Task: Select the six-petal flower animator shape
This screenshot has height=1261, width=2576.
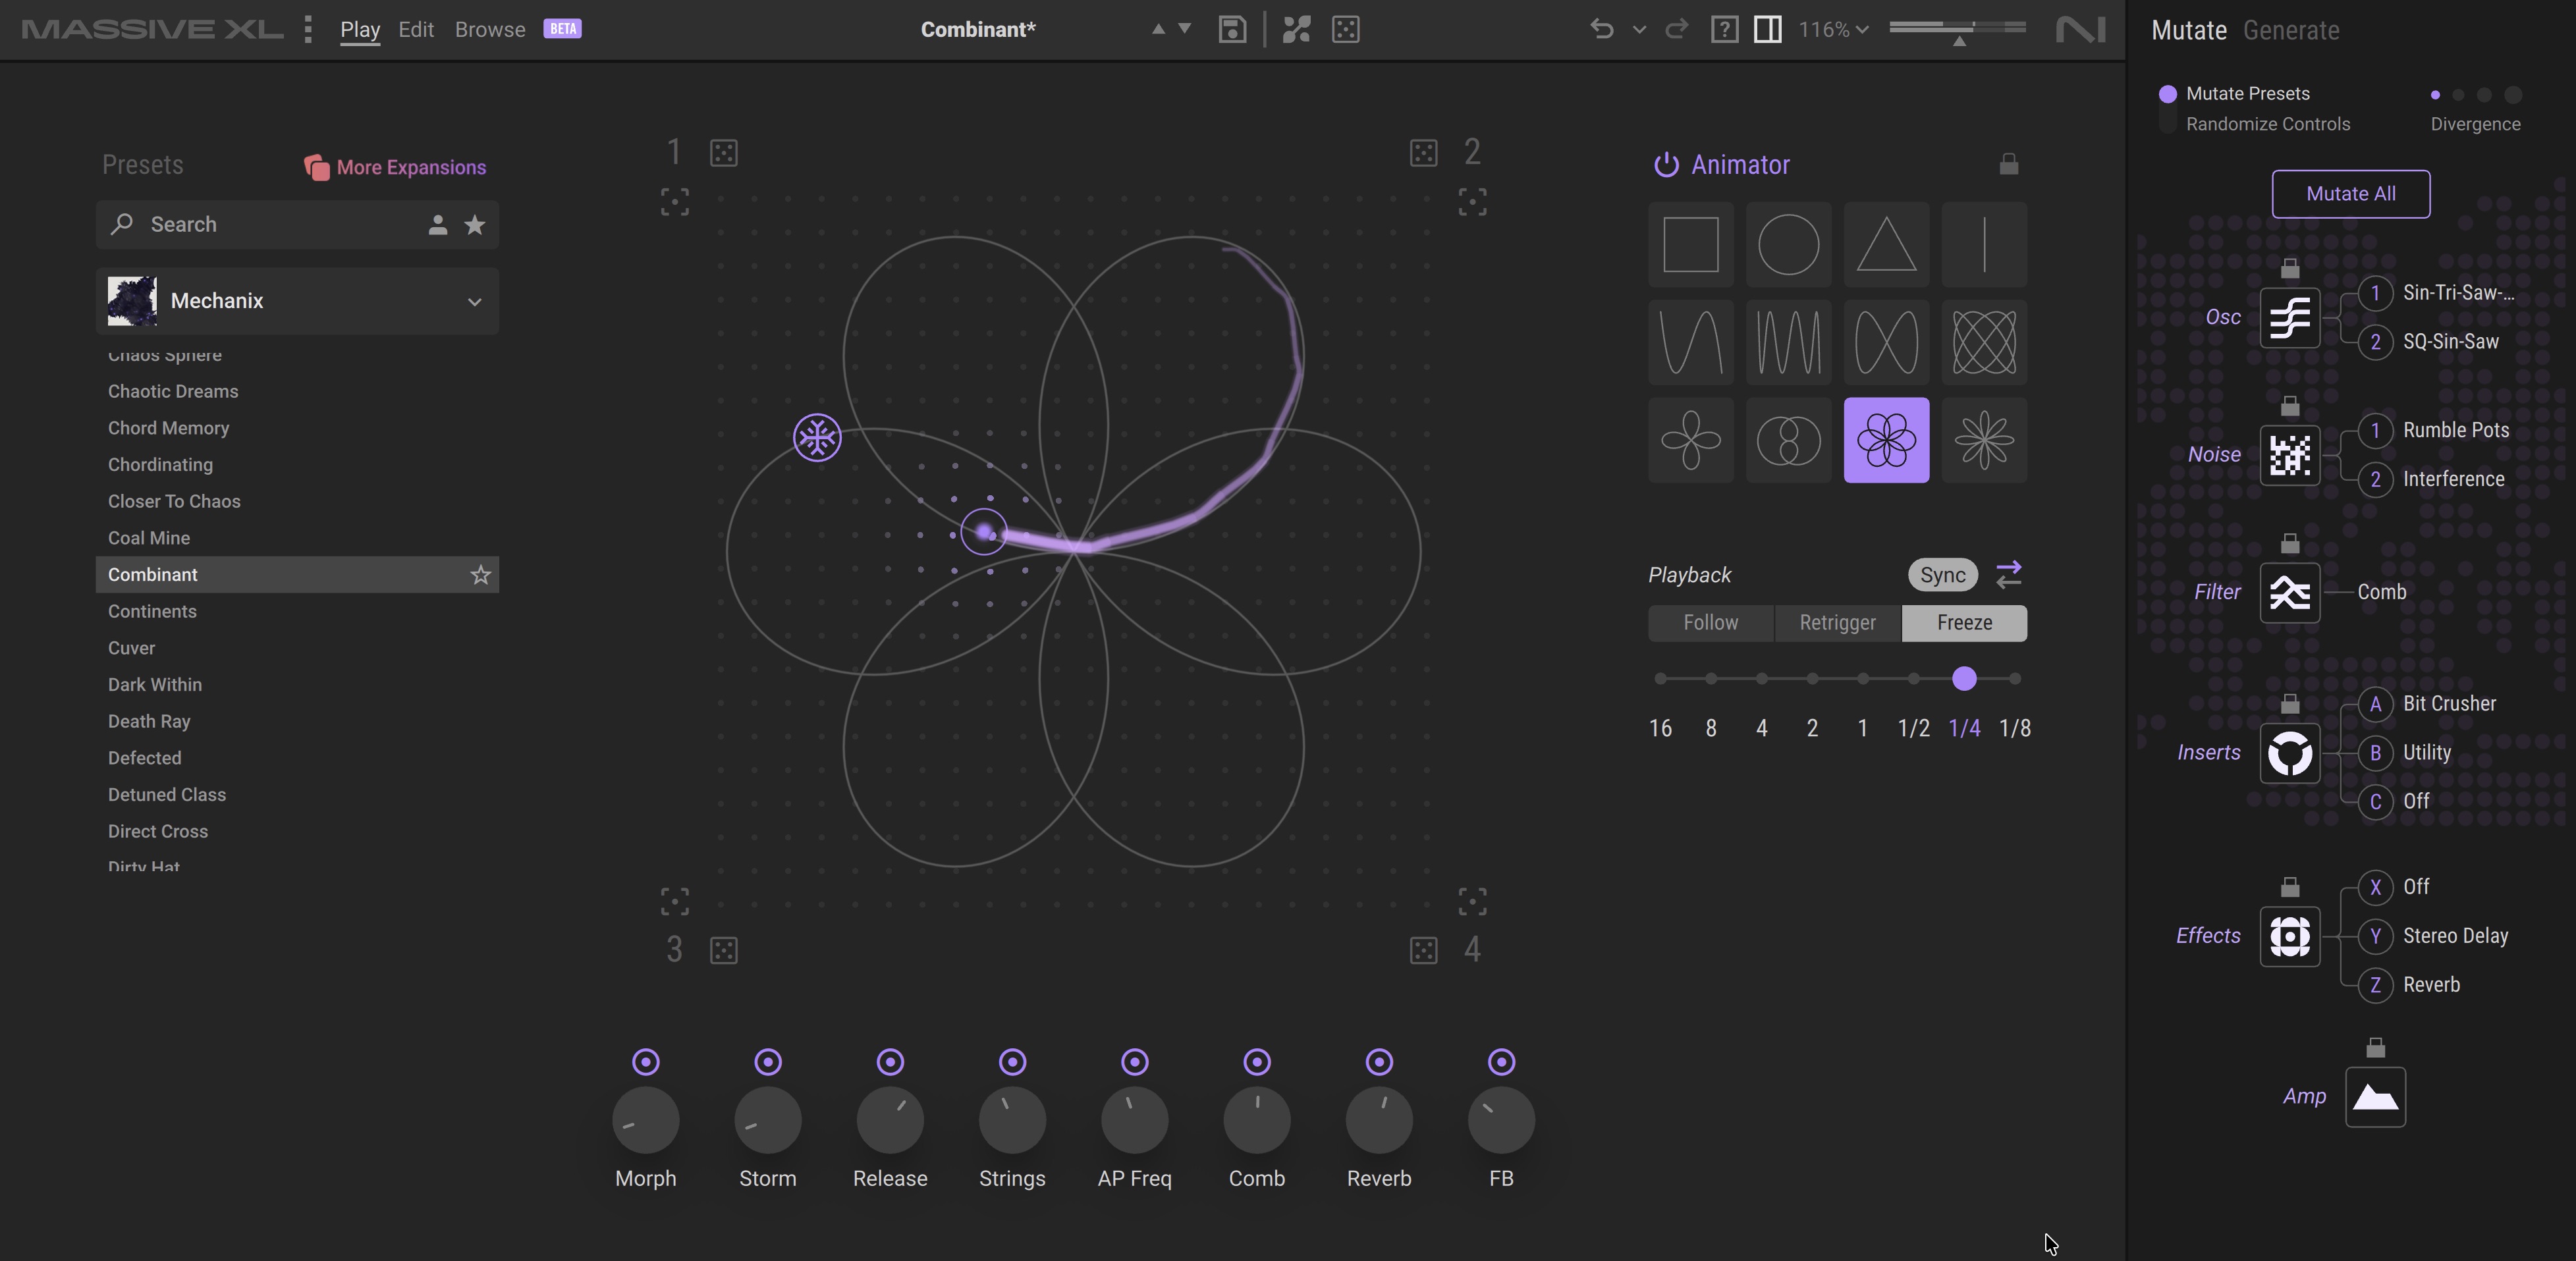Action: click(1886, 440)
